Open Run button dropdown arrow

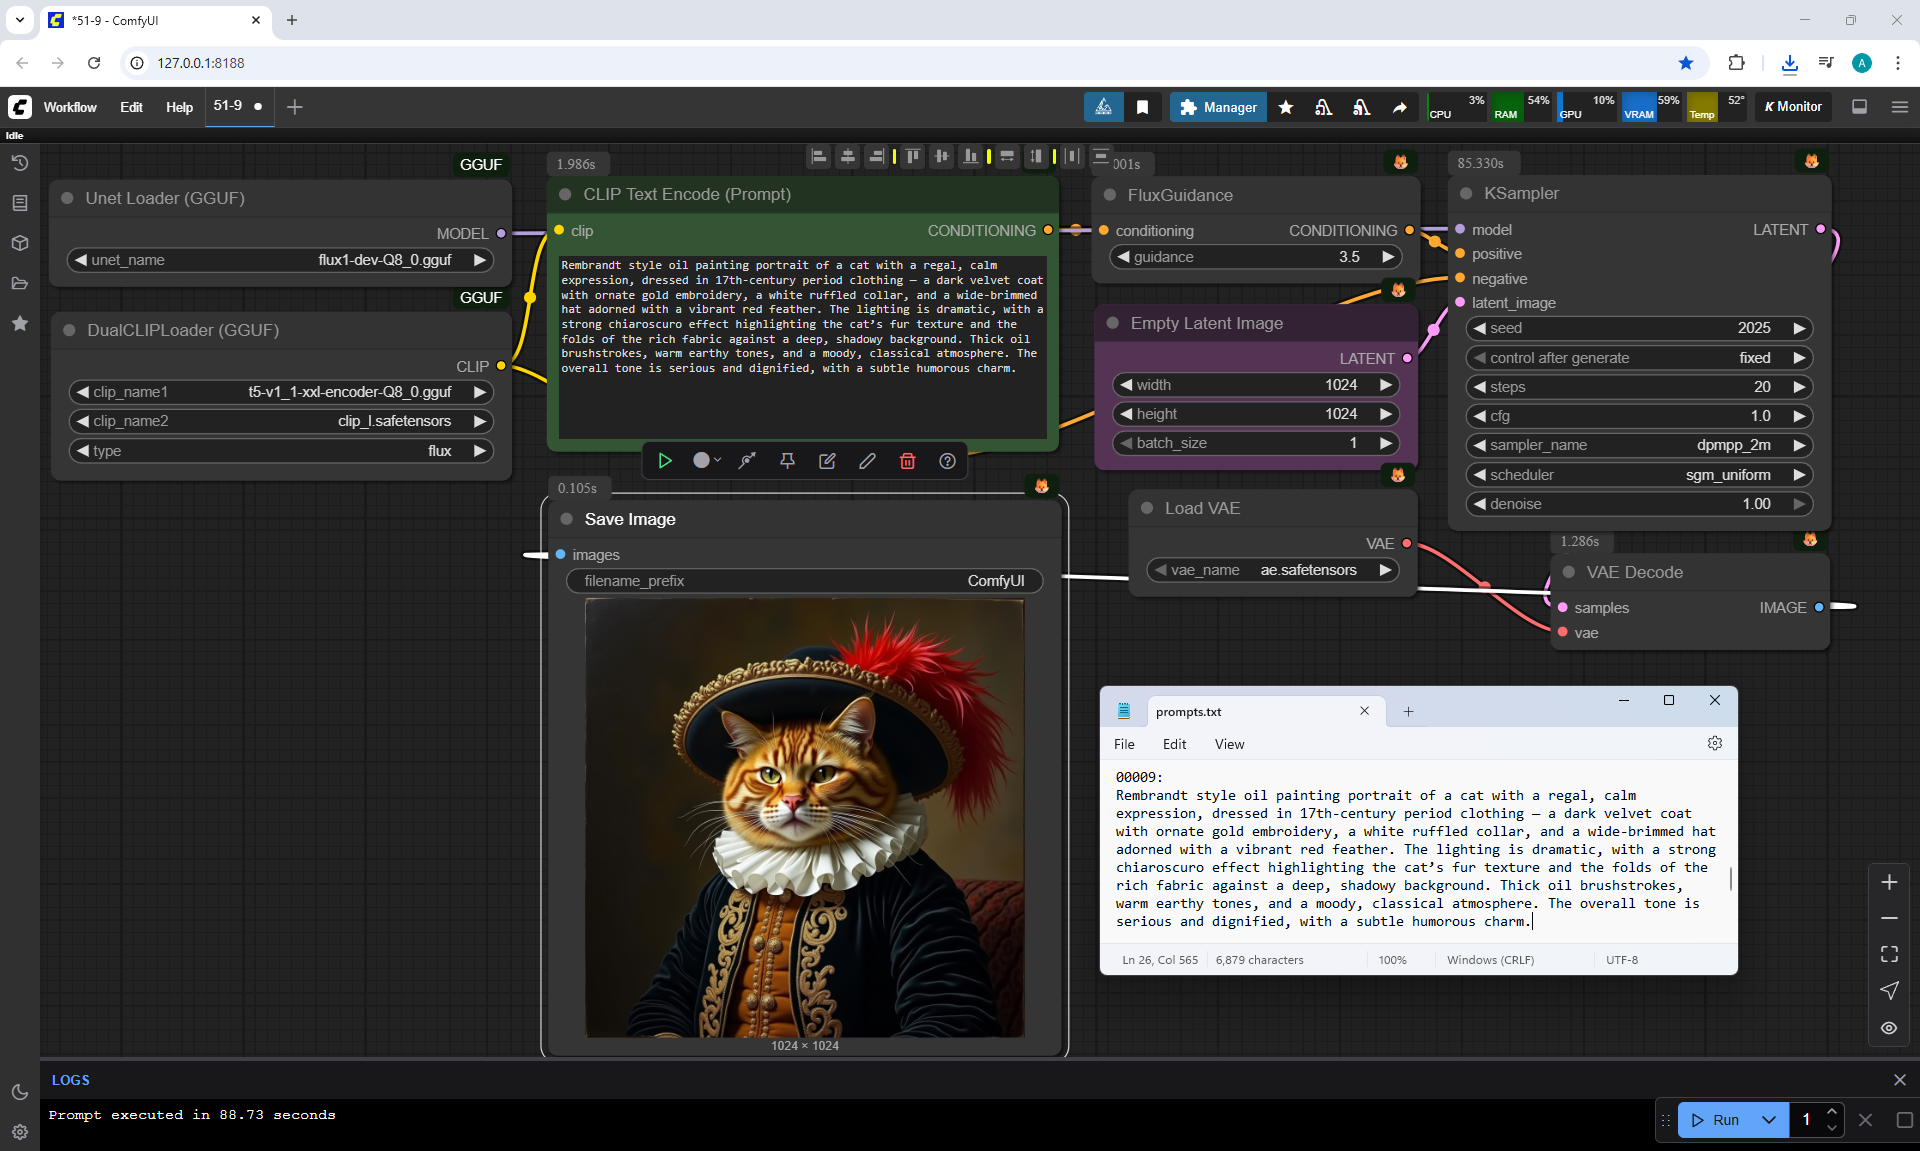point(1768,1120)
